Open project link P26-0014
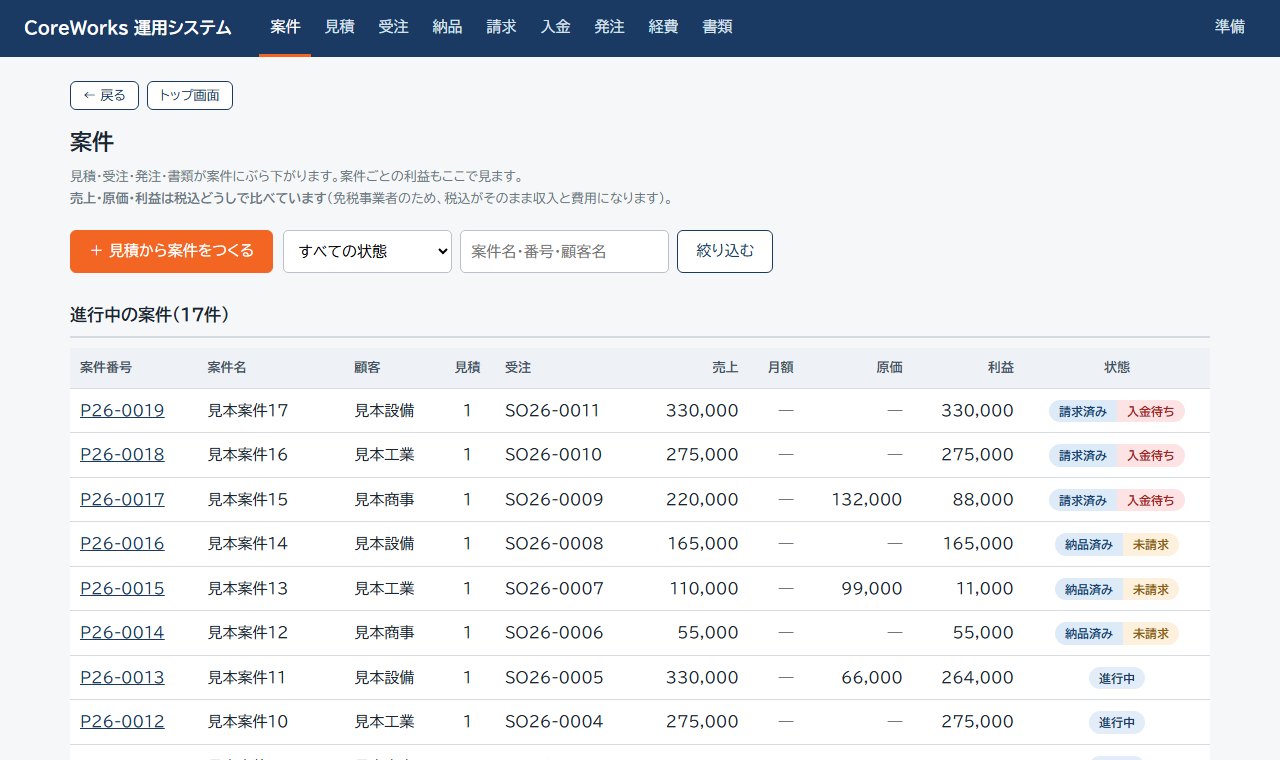This screenshot has height=760, width=1280. [122, 632]
